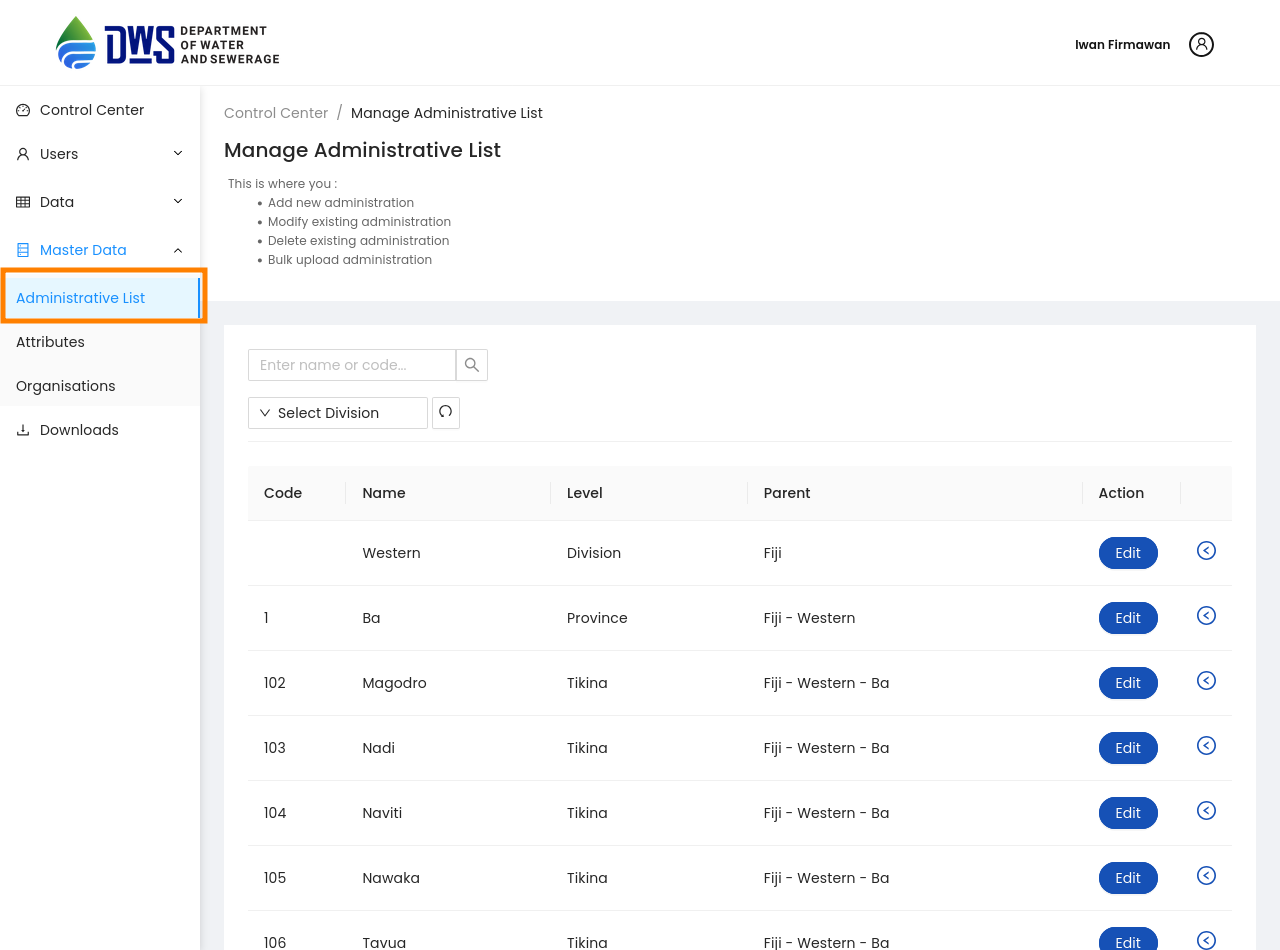Edit the Ba province row

coord(1128,618)
